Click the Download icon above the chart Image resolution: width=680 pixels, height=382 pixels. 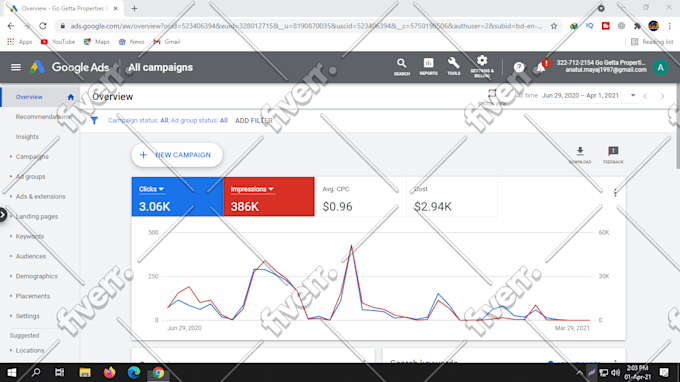point(580,155)
